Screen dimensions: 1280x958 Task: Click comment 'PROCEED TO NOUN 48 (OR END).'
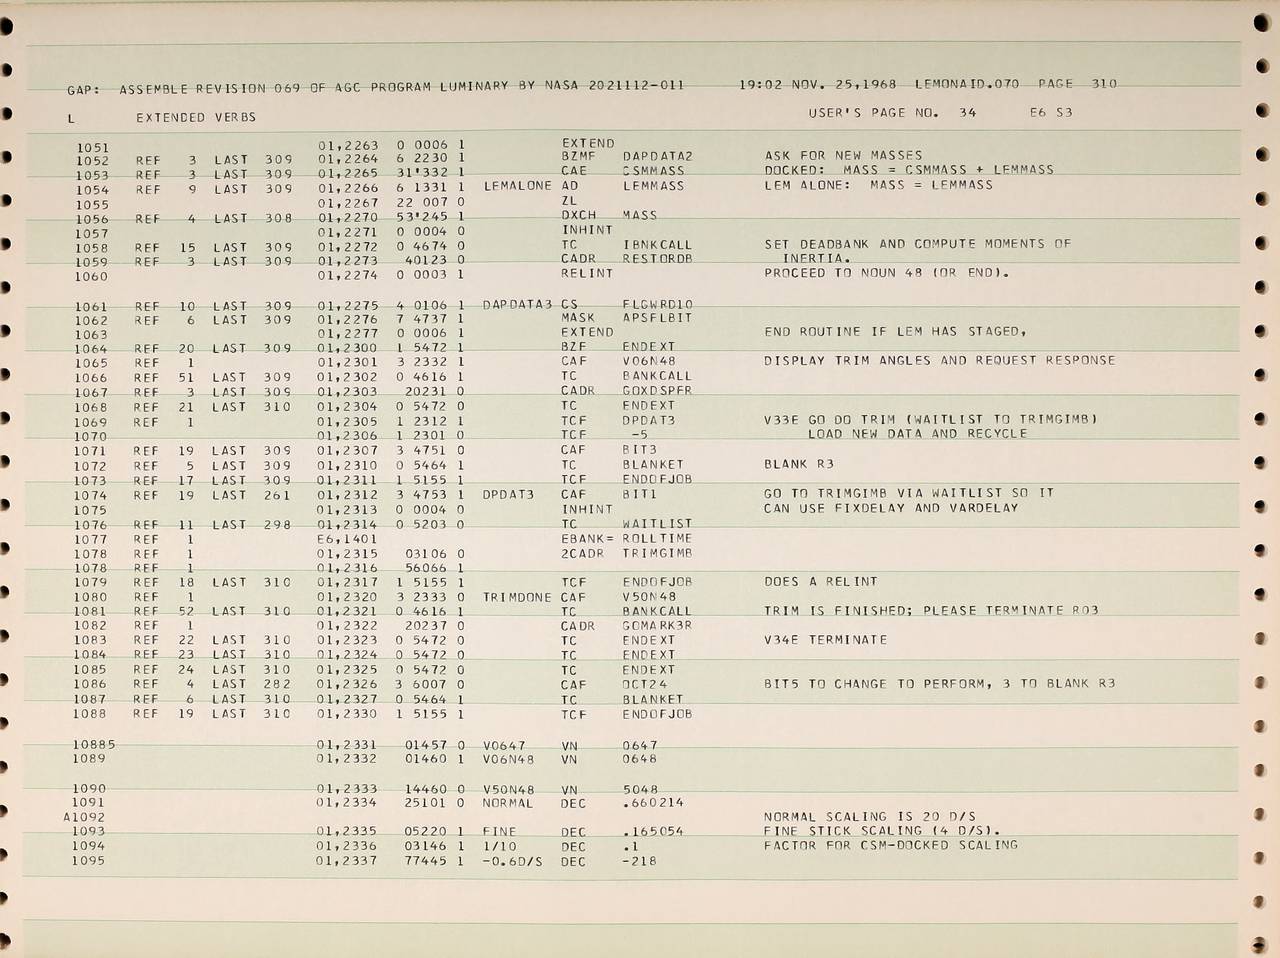[887, 273]
